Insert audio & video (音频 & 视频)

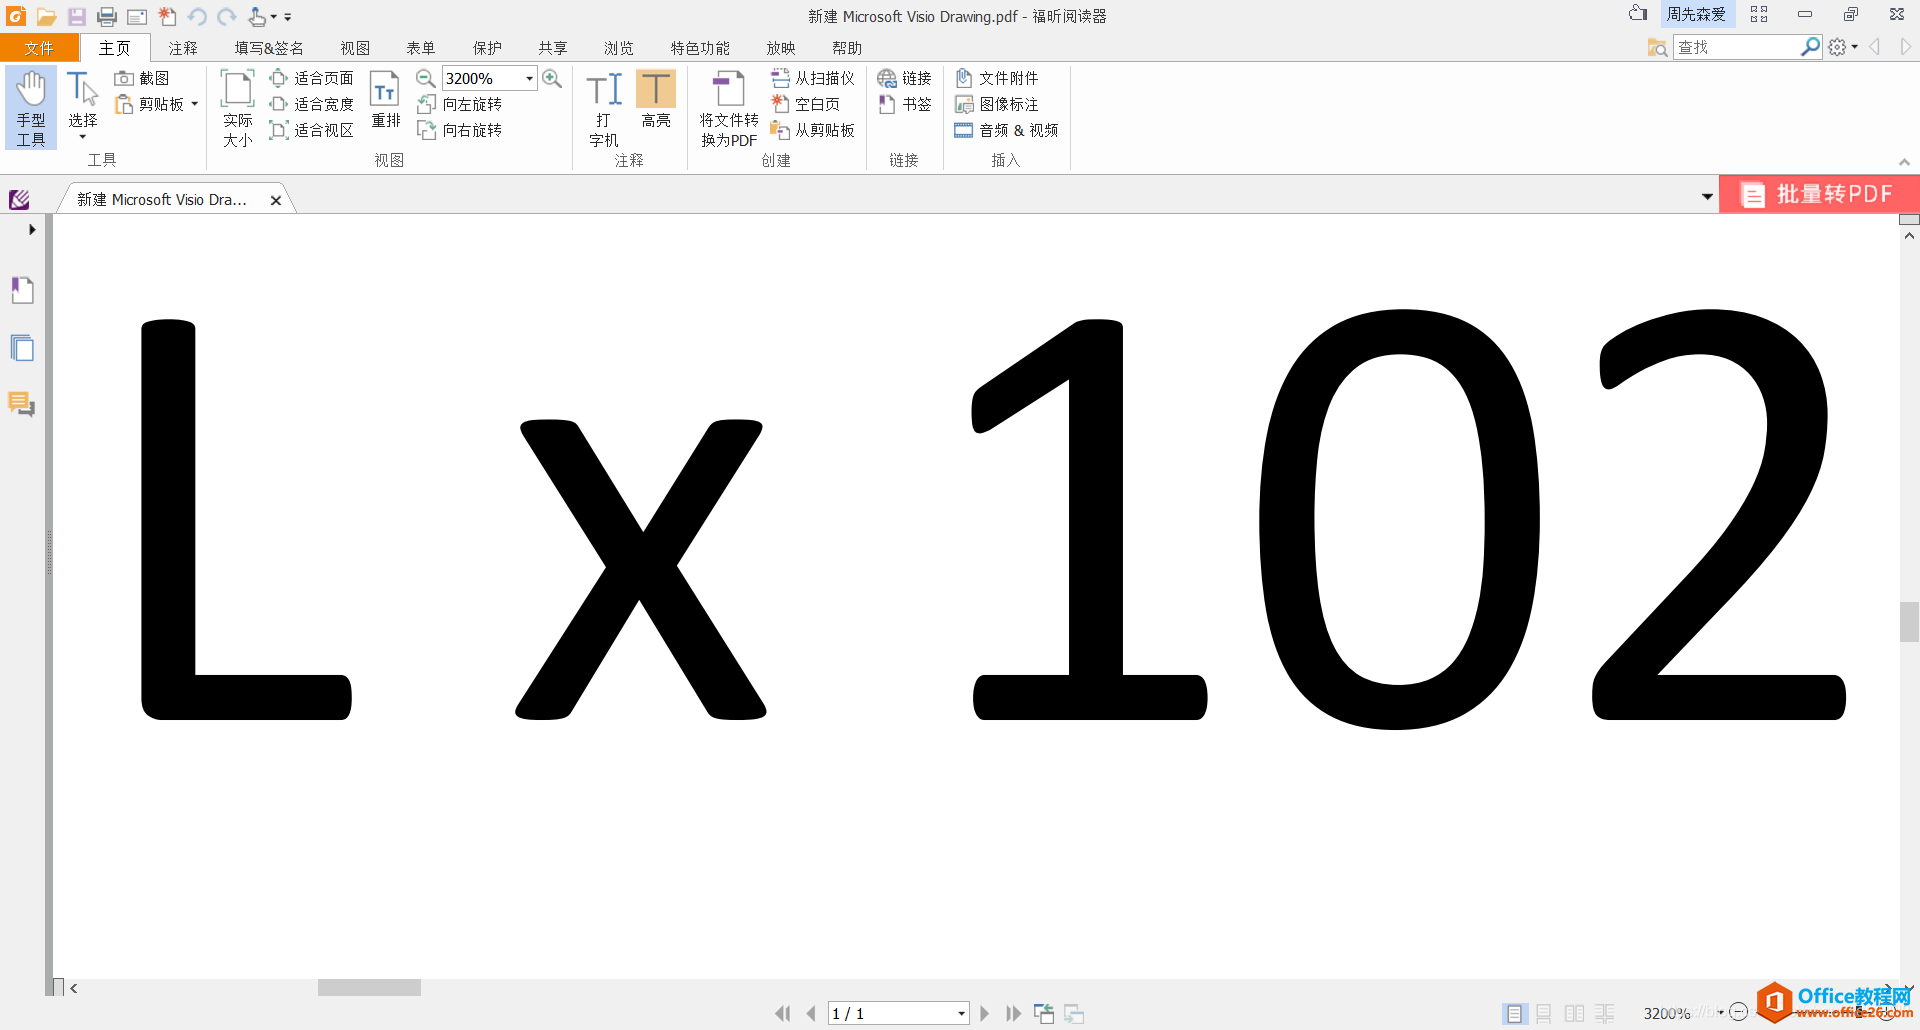1007,130
